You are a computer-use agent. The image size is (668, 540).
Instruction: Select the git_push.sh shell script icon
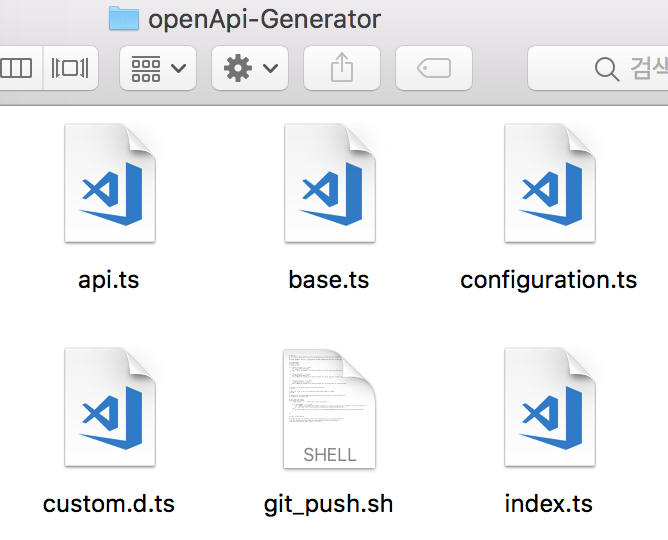330,408
